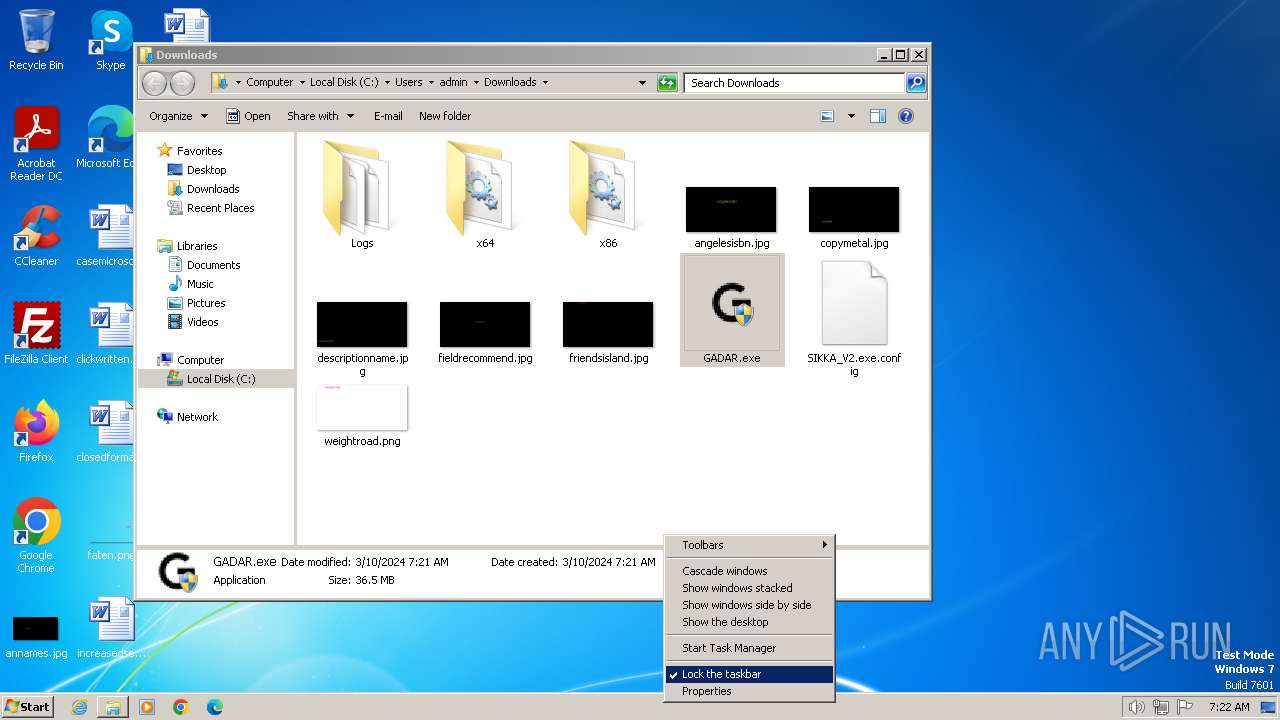This screenshot has width=1280, height=720.
Task: Open Google Chrome desktop shortcut
Action: [x=36, y=536]
